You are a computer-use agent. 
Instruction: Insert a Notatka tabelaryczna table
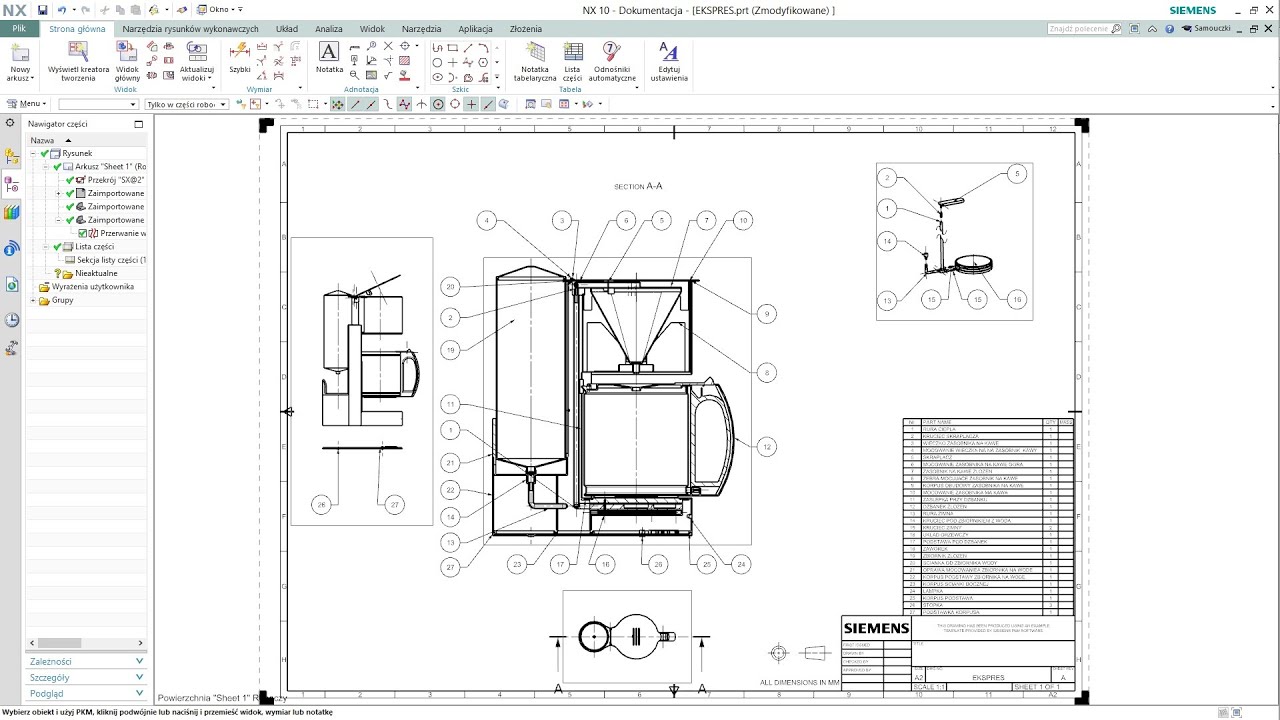[535, 51]
